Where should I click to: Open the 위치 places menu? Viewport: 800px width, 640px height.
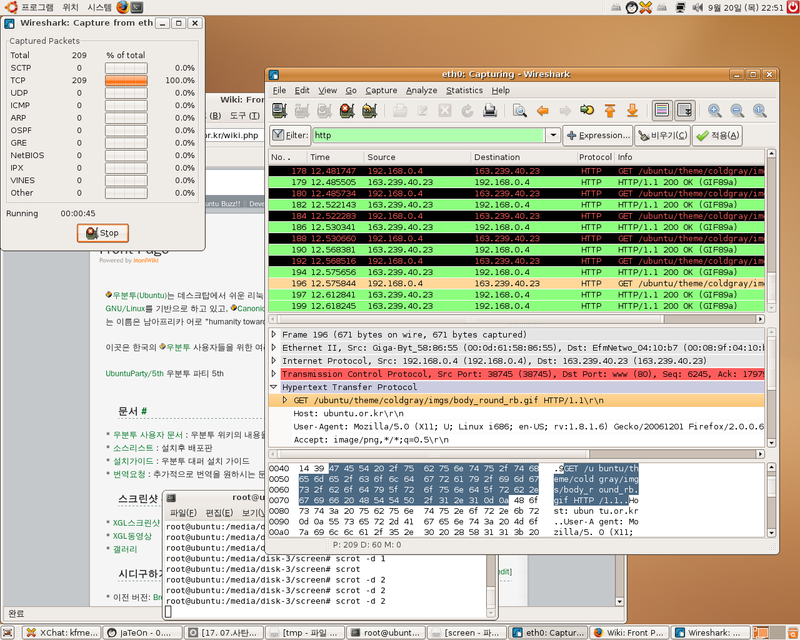pyautogui.click(x=70, y=7)
